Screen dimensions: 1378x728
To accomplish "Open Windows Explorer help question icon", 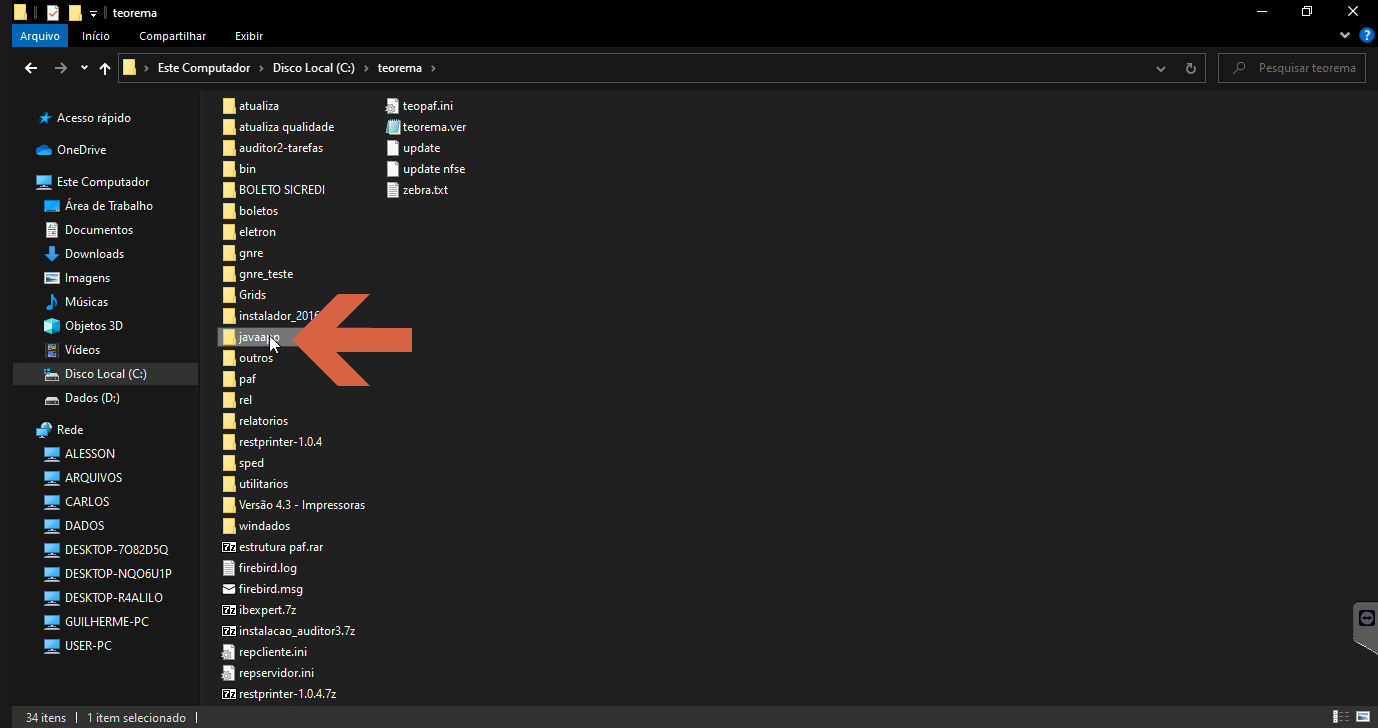I will 1367,35.
